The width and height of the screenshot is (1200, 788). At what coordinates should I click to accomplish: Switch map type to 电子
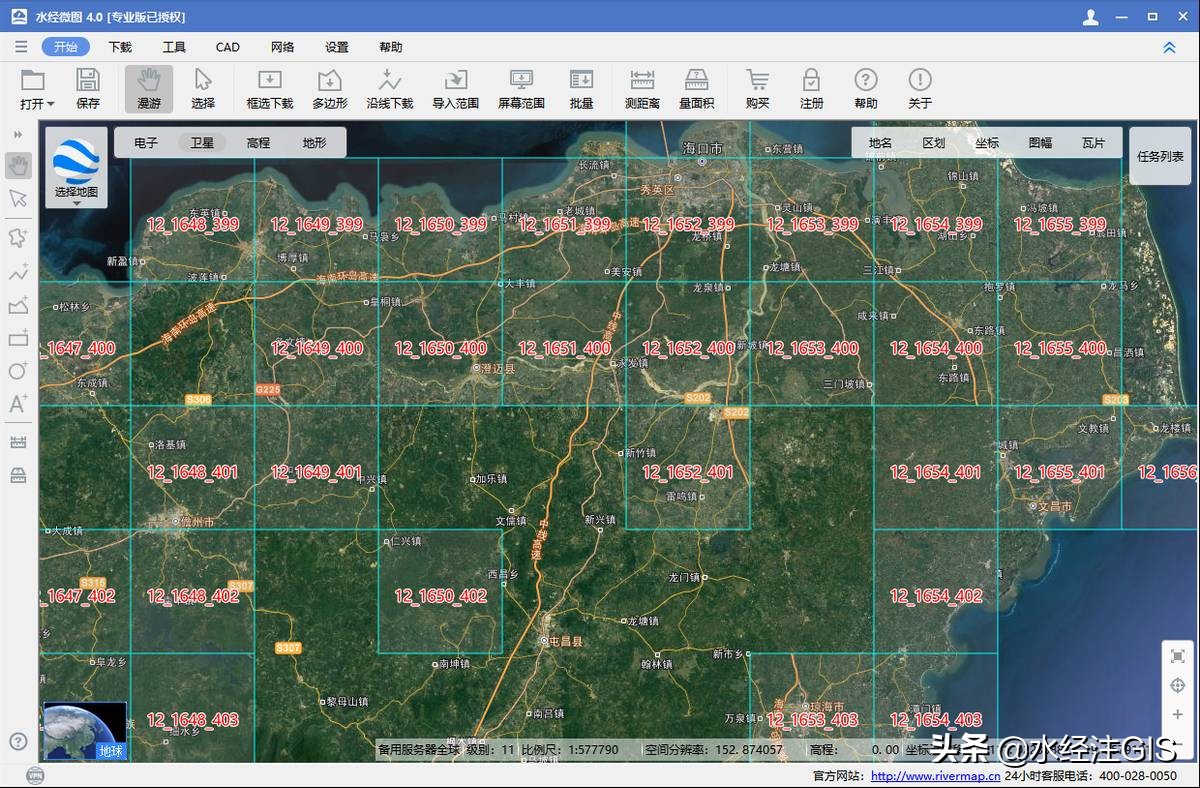tap(146, 143)
